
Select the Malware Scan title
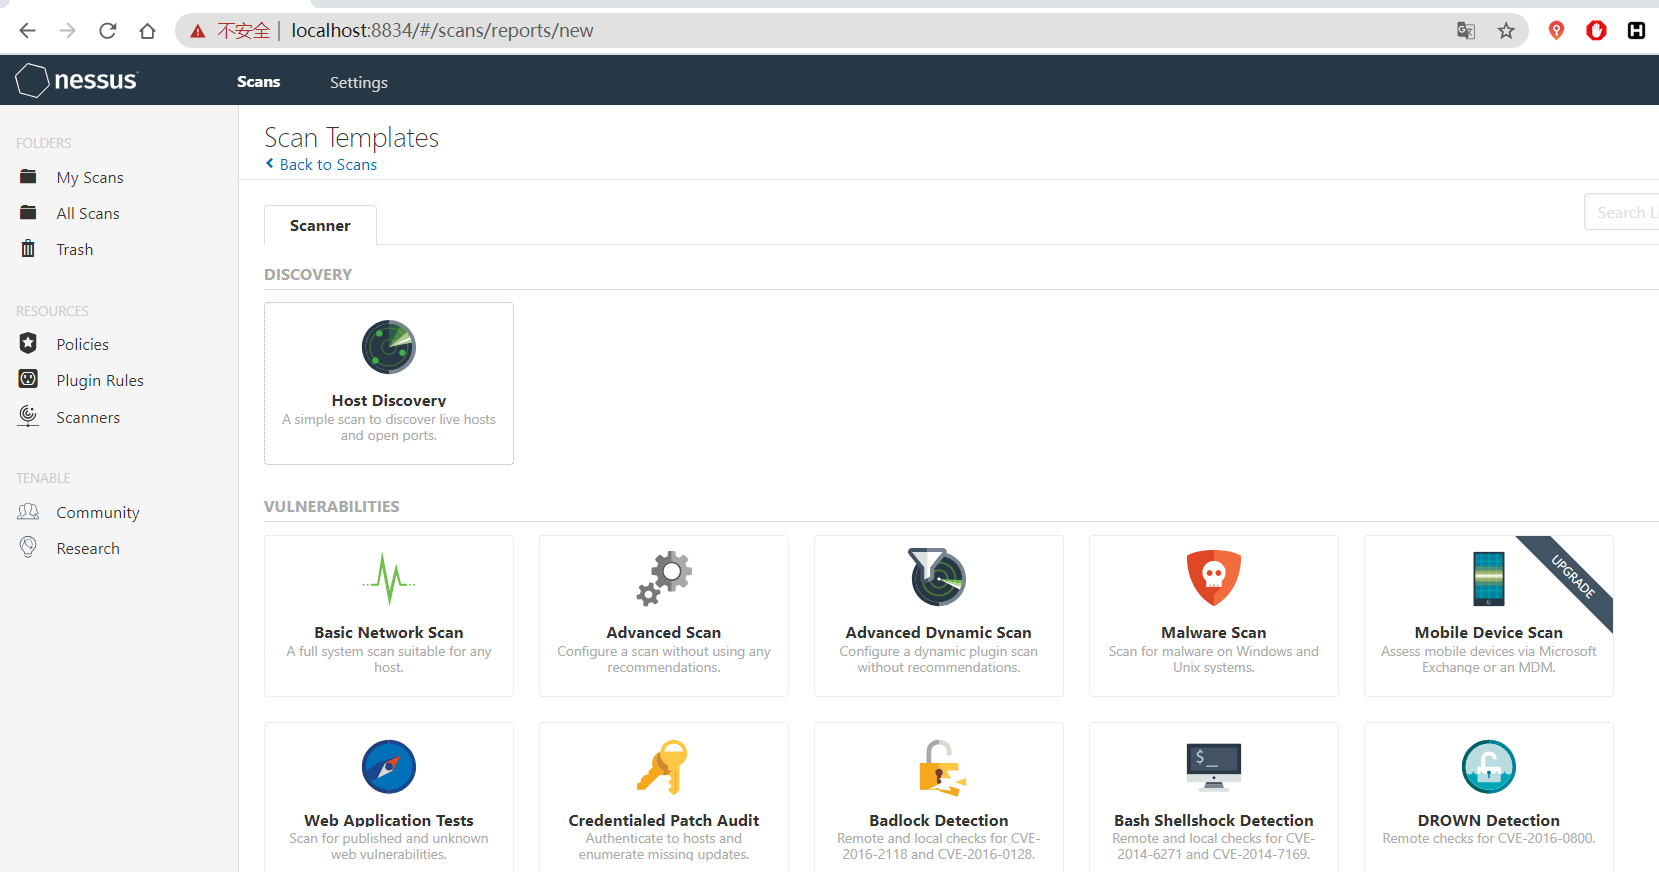click(x=1214, y=632)
